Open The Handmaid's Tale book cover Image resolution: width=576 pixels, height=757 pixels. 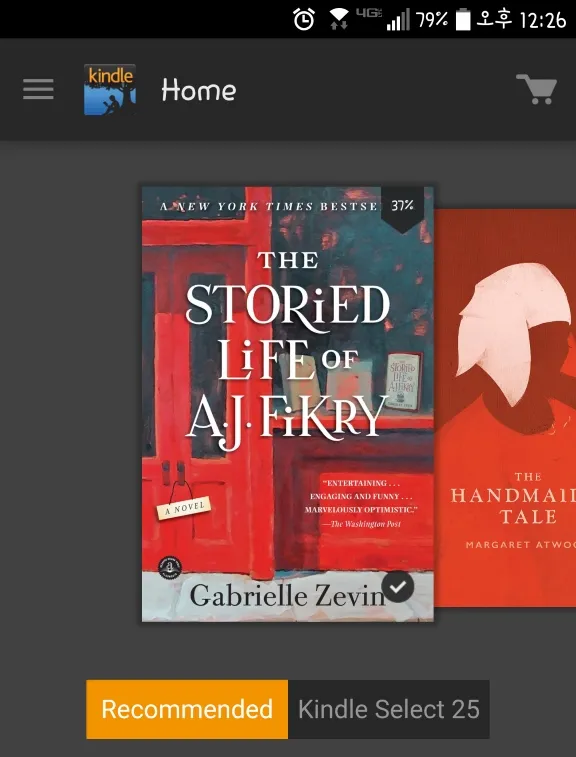(x=505, y=407)
